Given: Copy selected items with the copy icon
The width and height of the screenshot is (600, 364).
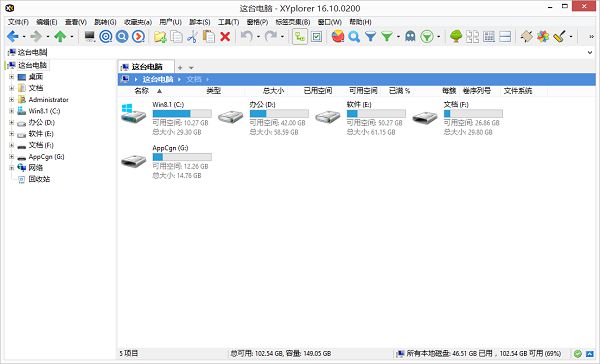Looking at the screenshot, I should [x=176, y=36].
